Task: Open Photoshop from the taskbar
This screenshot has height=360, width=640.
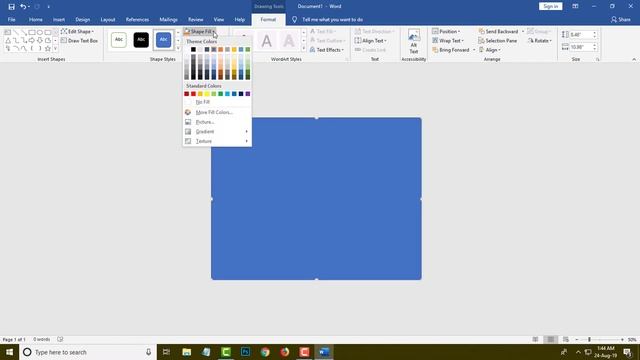Action: point(245,352)
